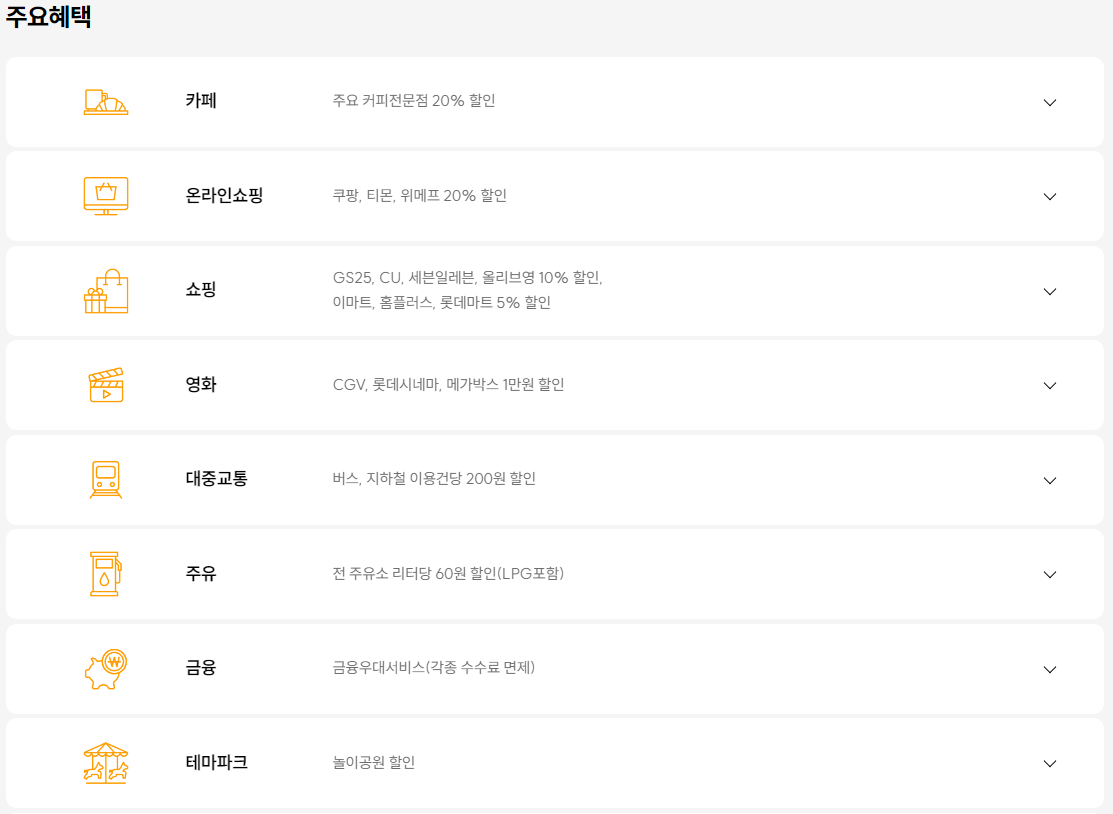Expand the 영화 benefit row
This screenshot has width=1113, height=814.
click(x=1050, y=386)
